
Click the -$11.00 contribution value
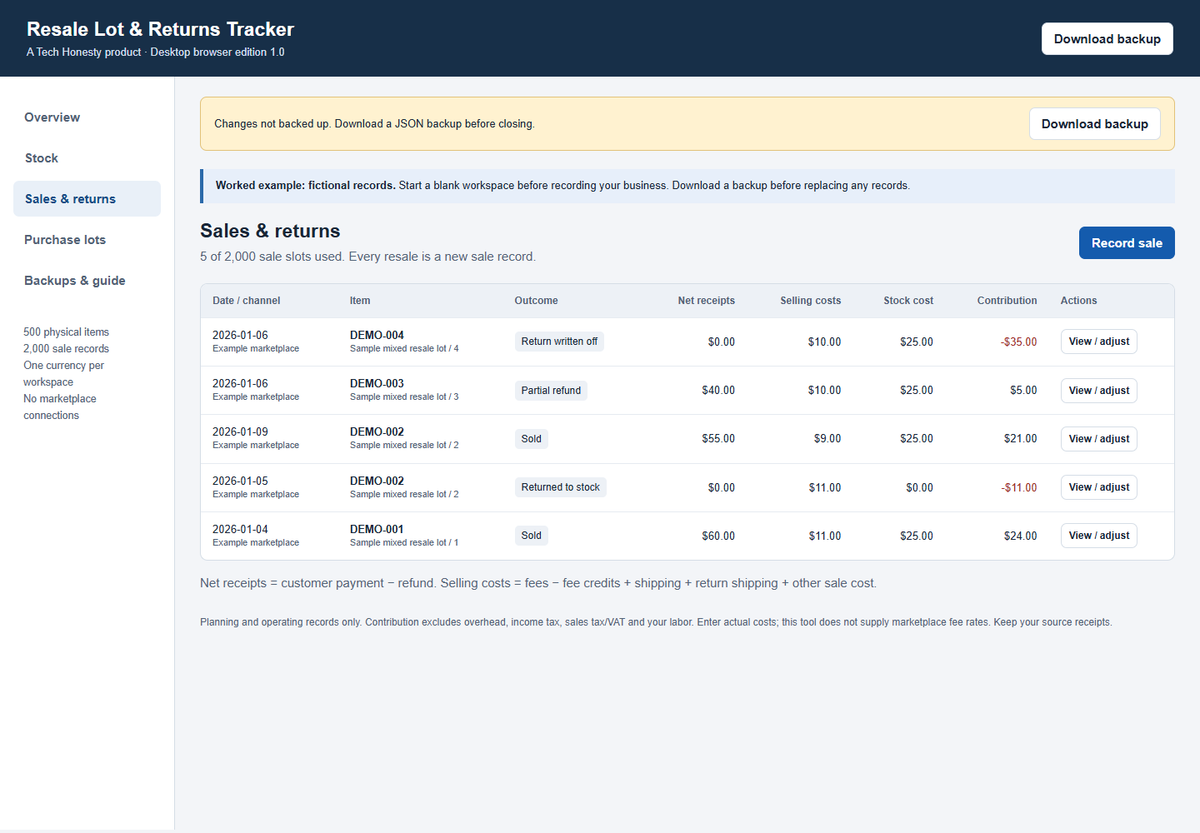[1019, 488]
